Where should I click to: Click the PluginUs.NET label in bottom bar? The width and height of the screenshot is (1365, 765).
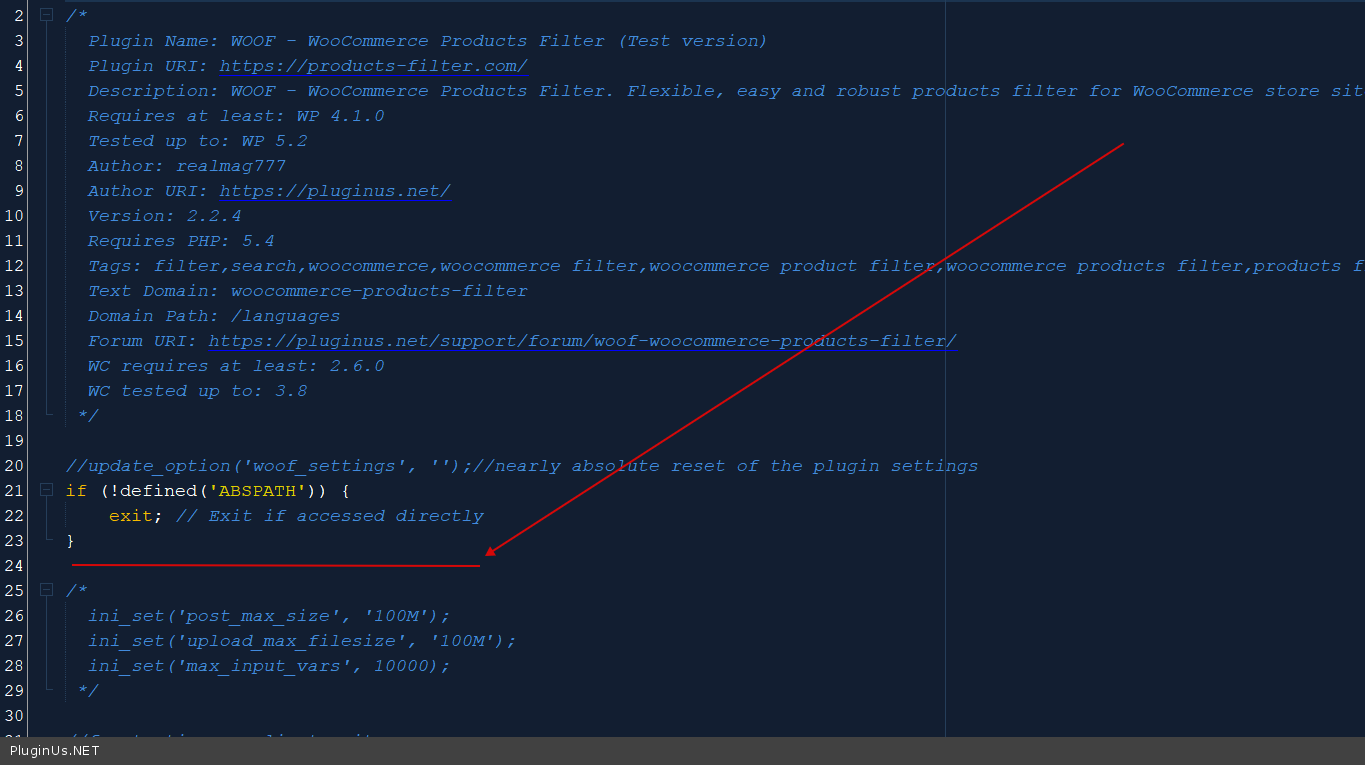coord(55,750)
